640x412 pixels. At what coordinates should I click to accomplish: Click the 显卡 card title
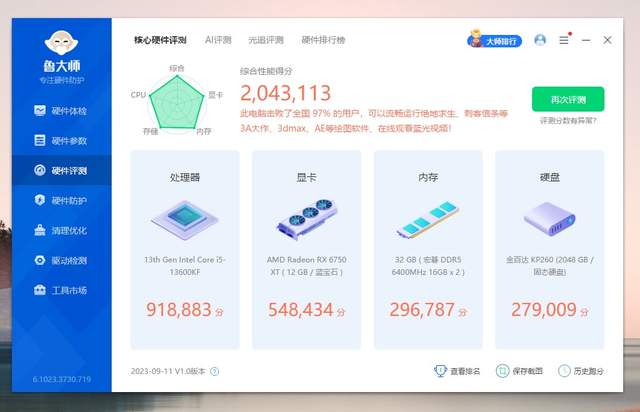pyautogui.click(x=307, y=177)
